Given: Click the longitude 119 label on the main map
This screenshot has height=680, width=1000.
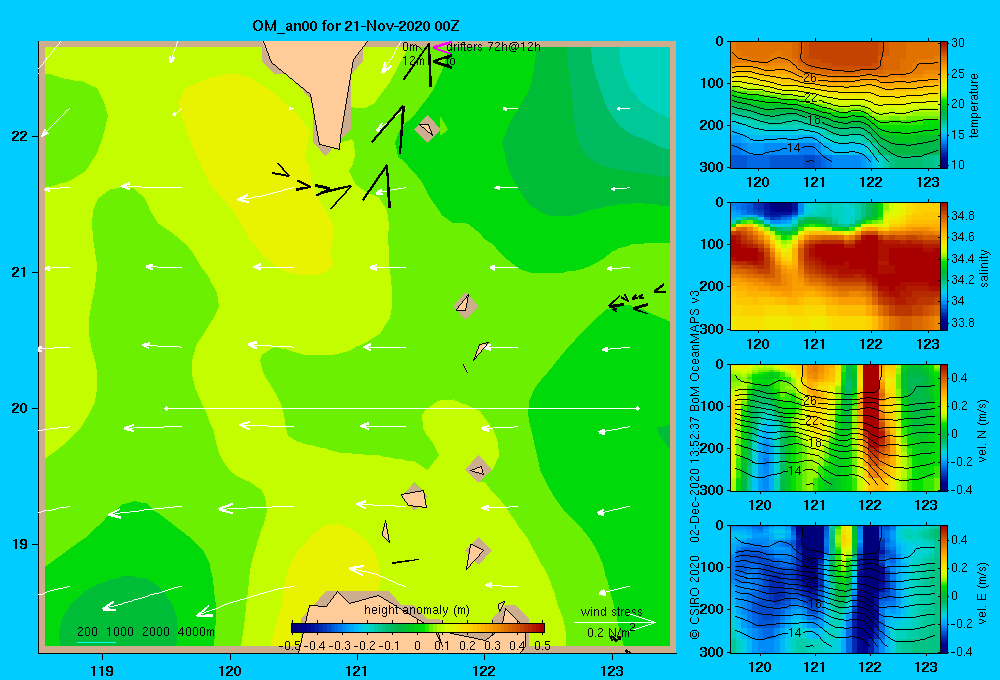Looking at the screenshot, I should 103,670.
